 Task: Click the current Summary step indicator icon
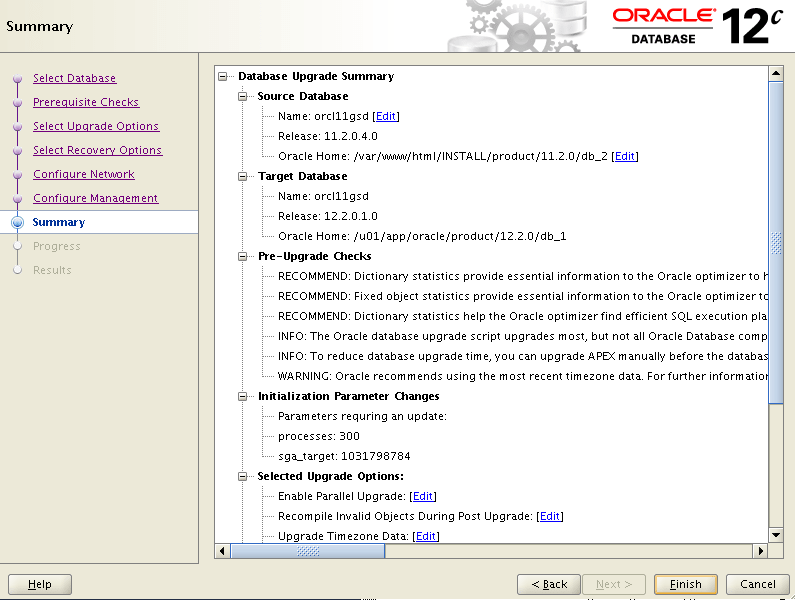click(x=18, y=223)
